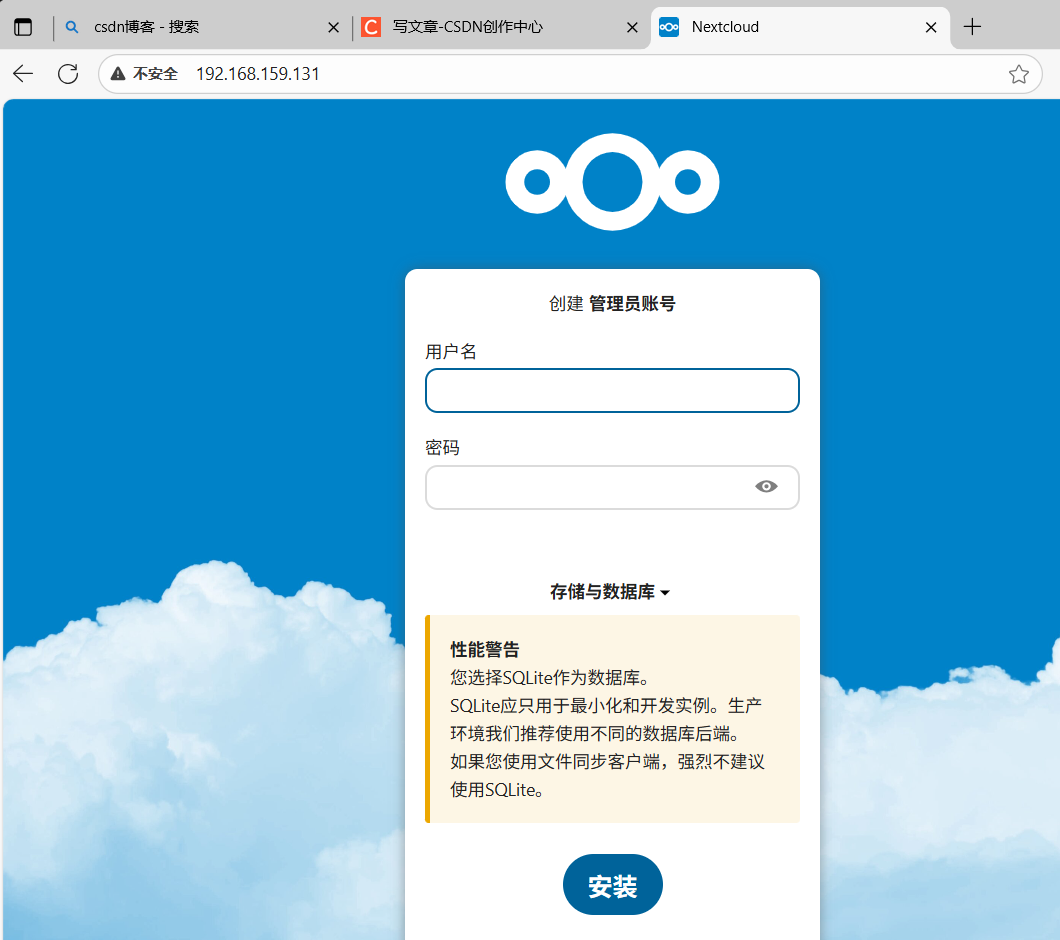Open a new browser tab
1060x940 pixels.
972,27
